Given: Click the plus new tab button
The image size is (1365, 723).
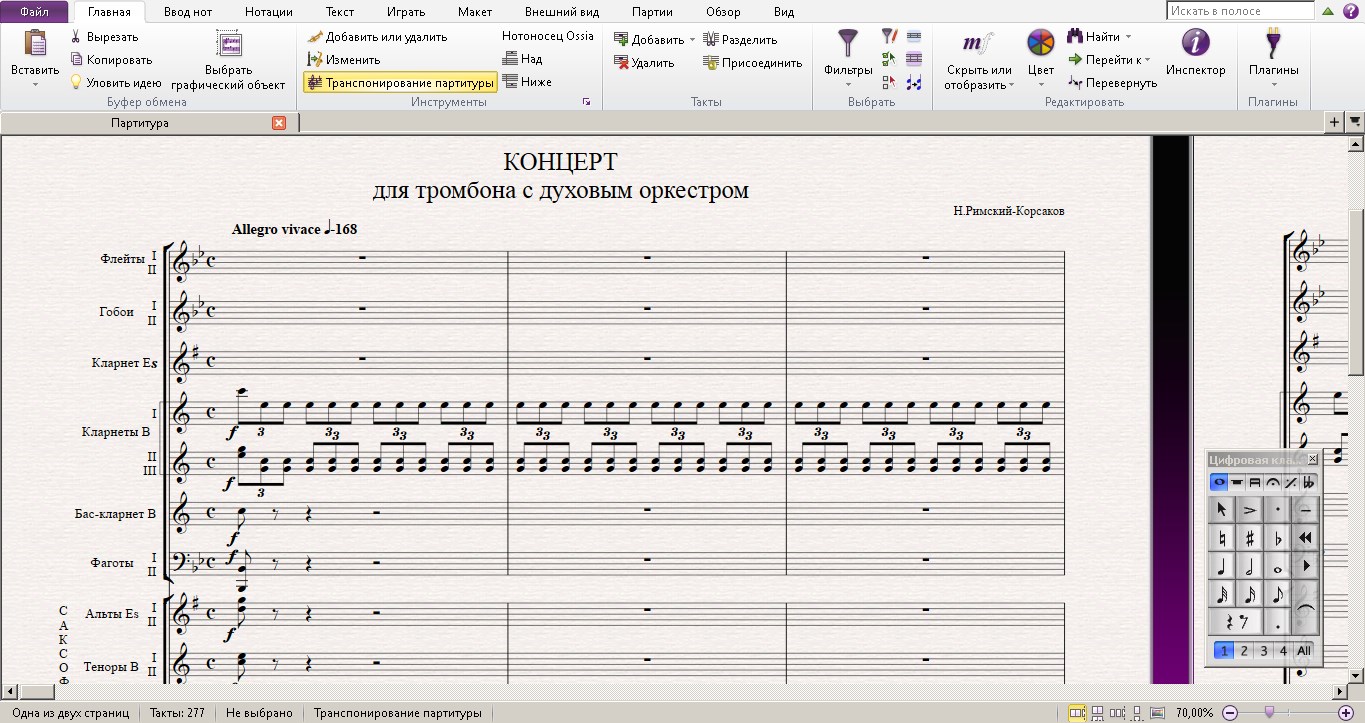Looking at the screenshot, I should 1334,122.
